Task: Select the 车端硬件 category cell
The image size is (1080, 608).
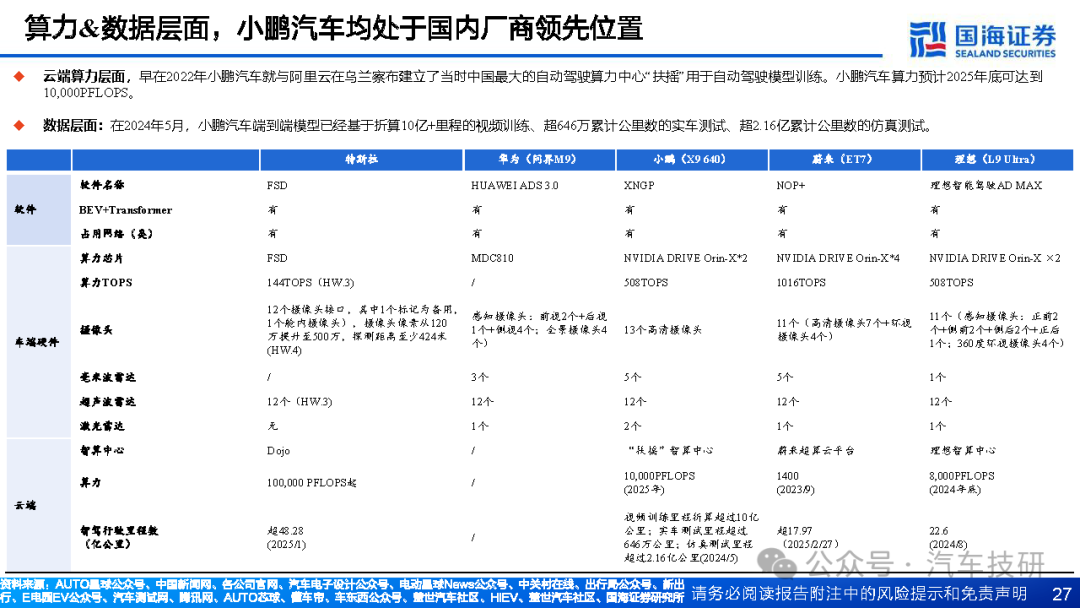Action: [39, 342]
